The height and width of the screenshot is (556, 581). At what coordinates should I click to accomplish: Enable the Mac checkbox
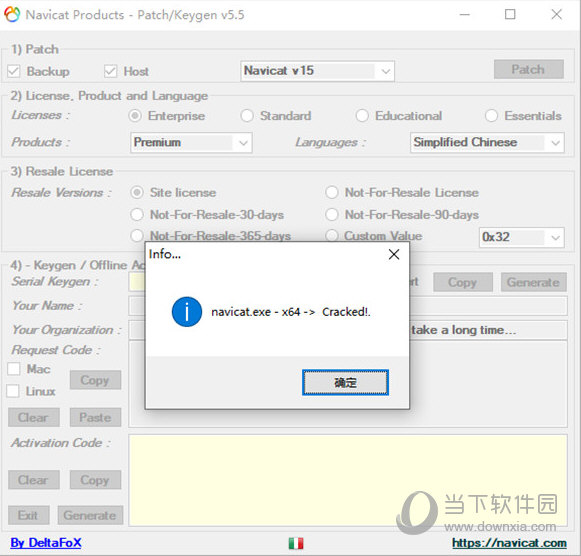tap(14, 369)
